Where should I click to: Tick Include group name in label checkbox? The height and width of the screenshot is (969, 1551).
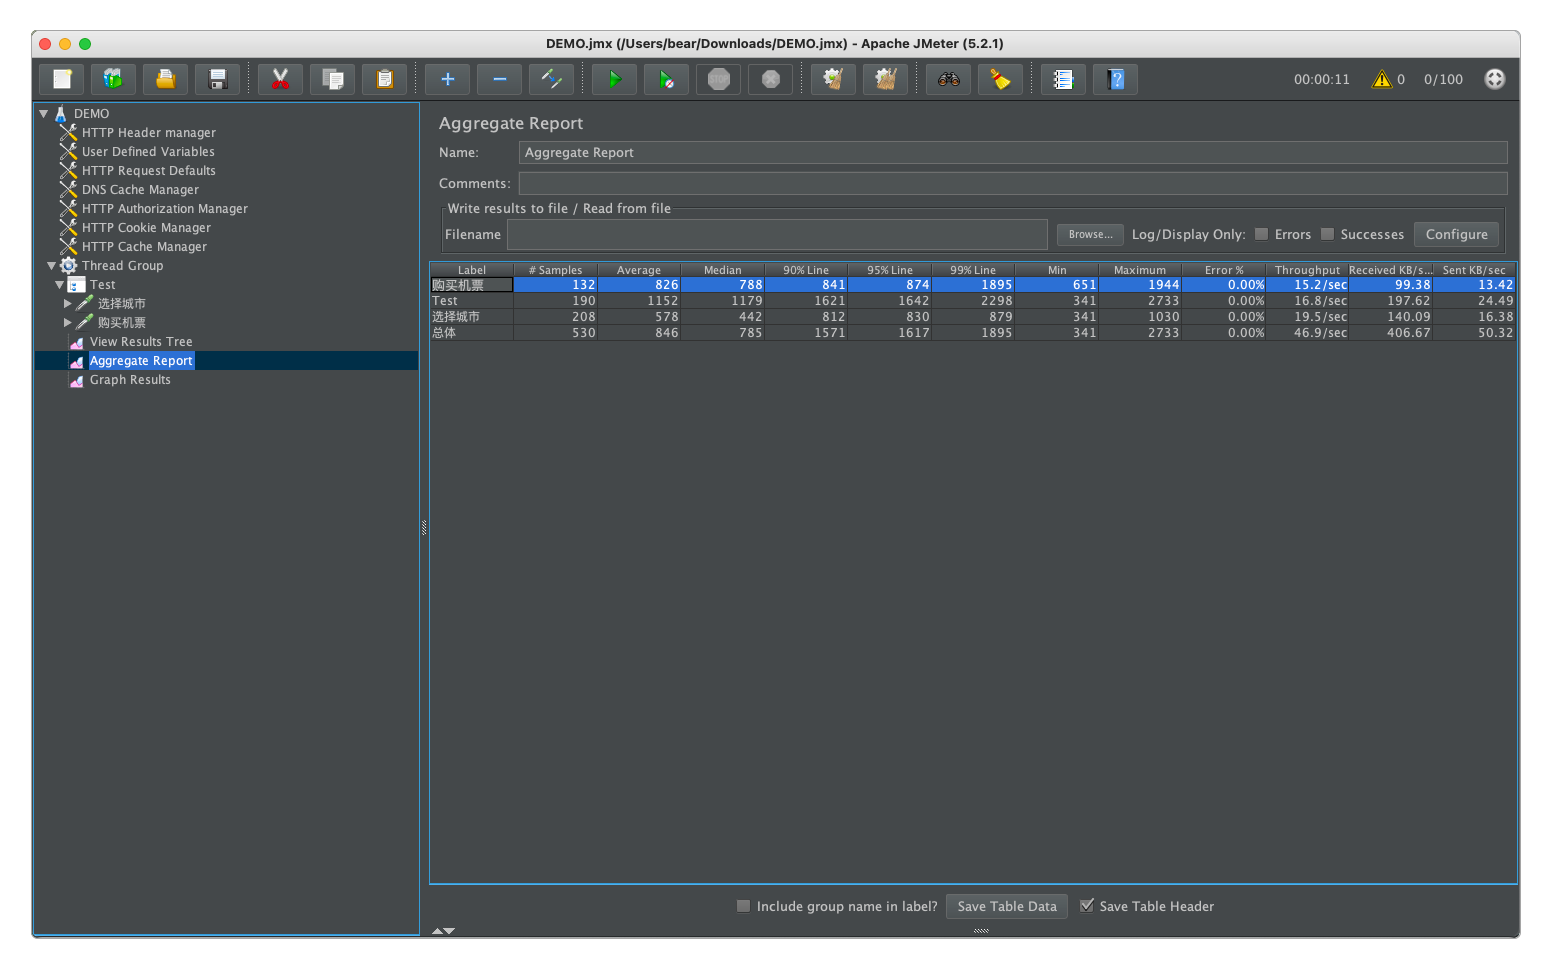[743, 906]
